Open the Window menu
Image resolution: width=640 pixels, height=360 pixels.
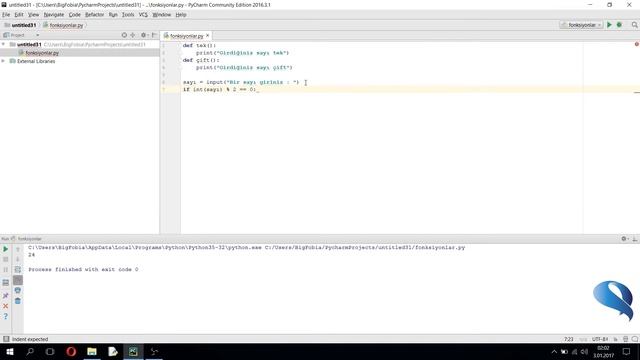pyautogui.click(x=161, y=15)
